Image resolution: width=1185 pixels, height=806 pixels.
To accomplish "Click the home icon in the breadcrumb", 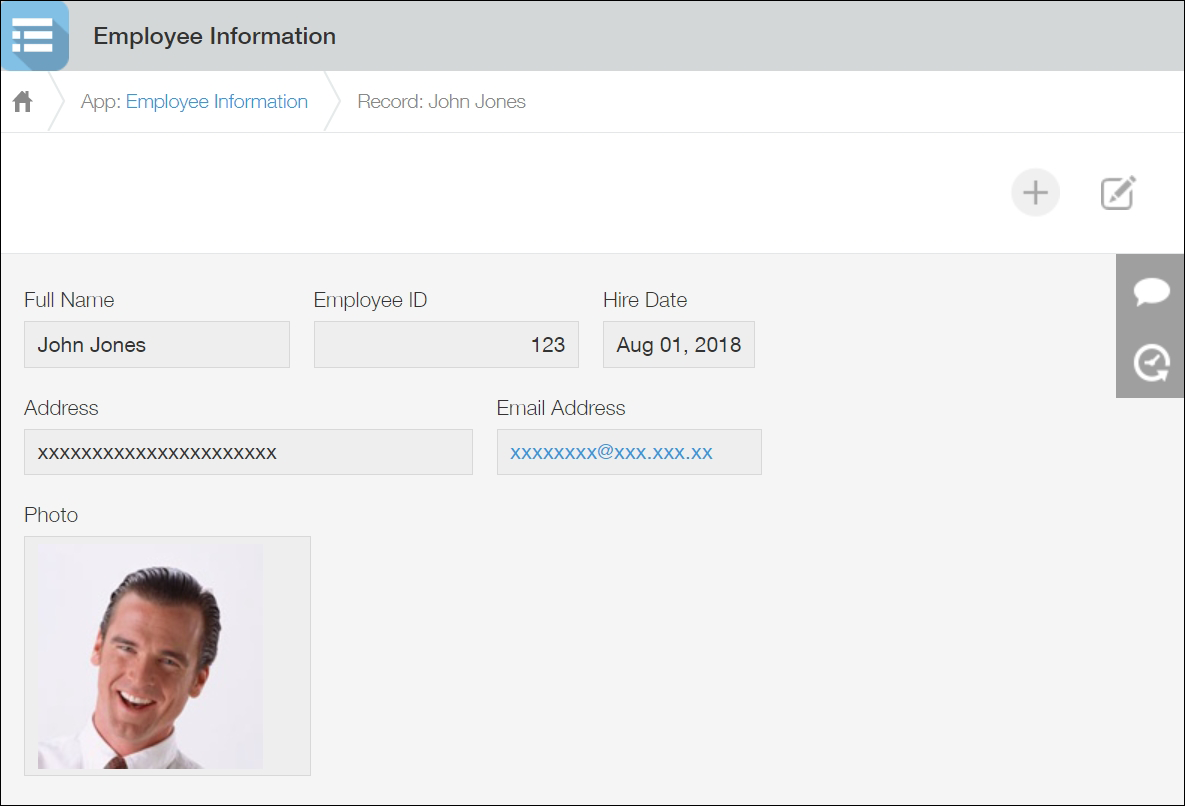I will [x=23, y=101].
